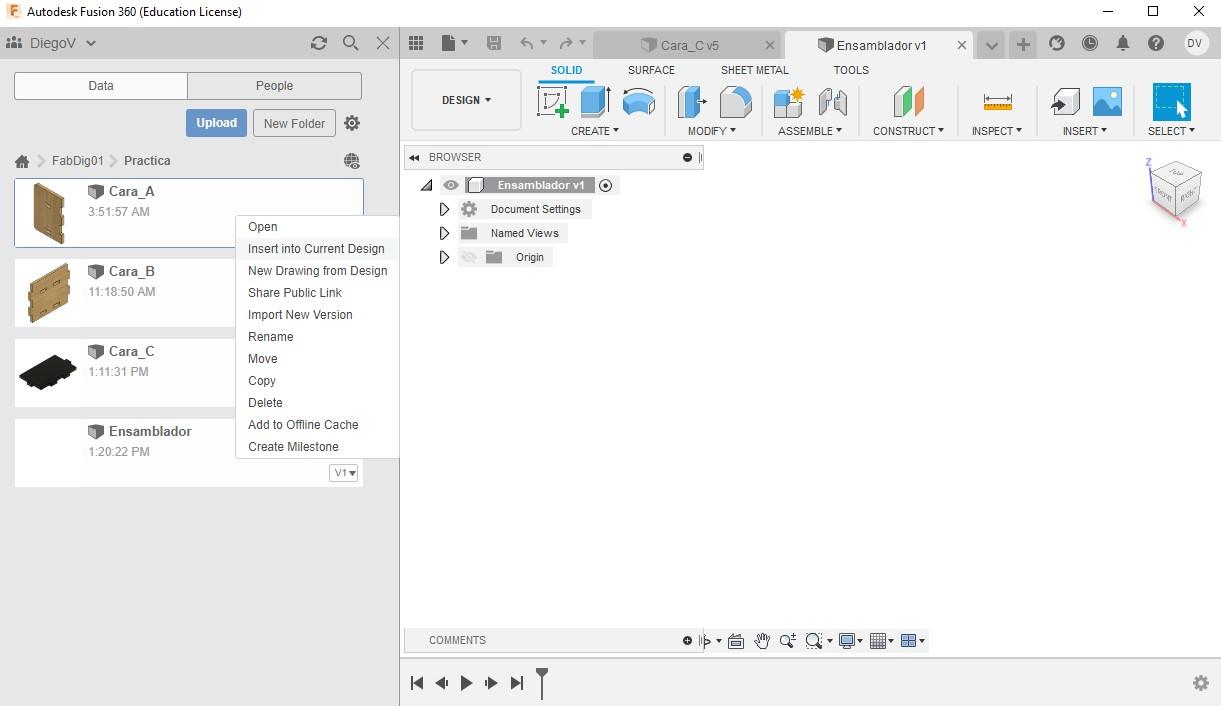Screen dimensions: 1221x706
Task: Select the Offset Plane tool
Action: point(908,102)
